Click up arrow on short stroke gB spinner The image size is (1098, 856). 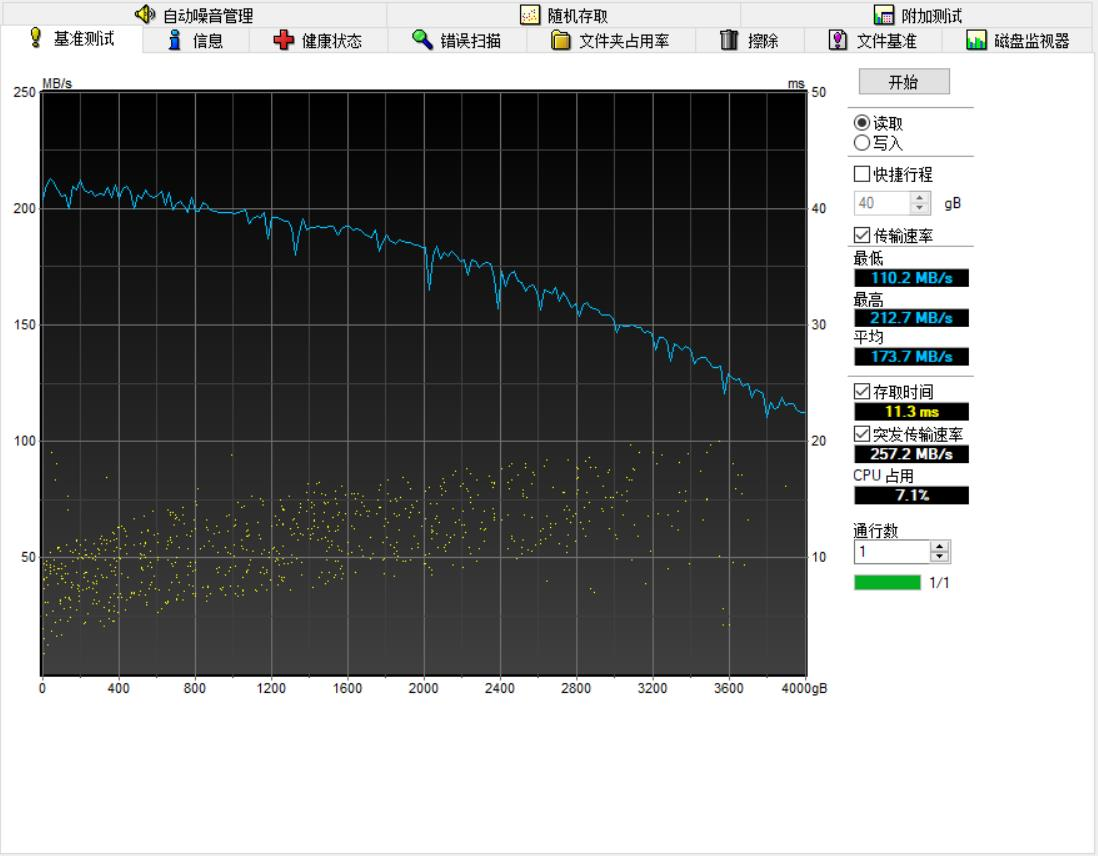921,198
